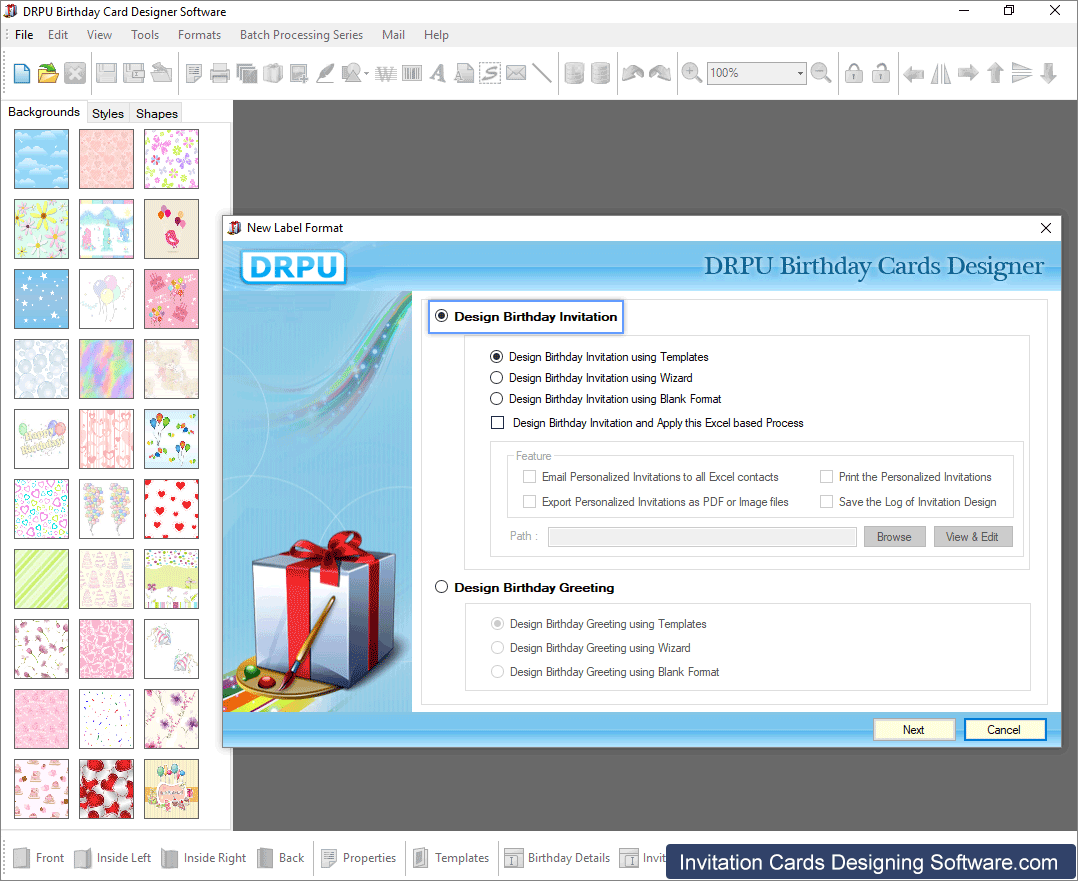Open the Front card side button

39,858
